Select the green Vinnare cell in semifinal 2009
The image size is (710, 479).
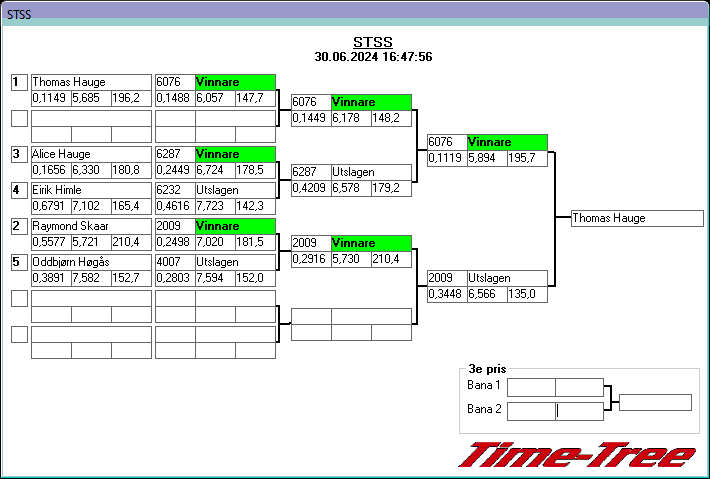click(x=371, y=243)
